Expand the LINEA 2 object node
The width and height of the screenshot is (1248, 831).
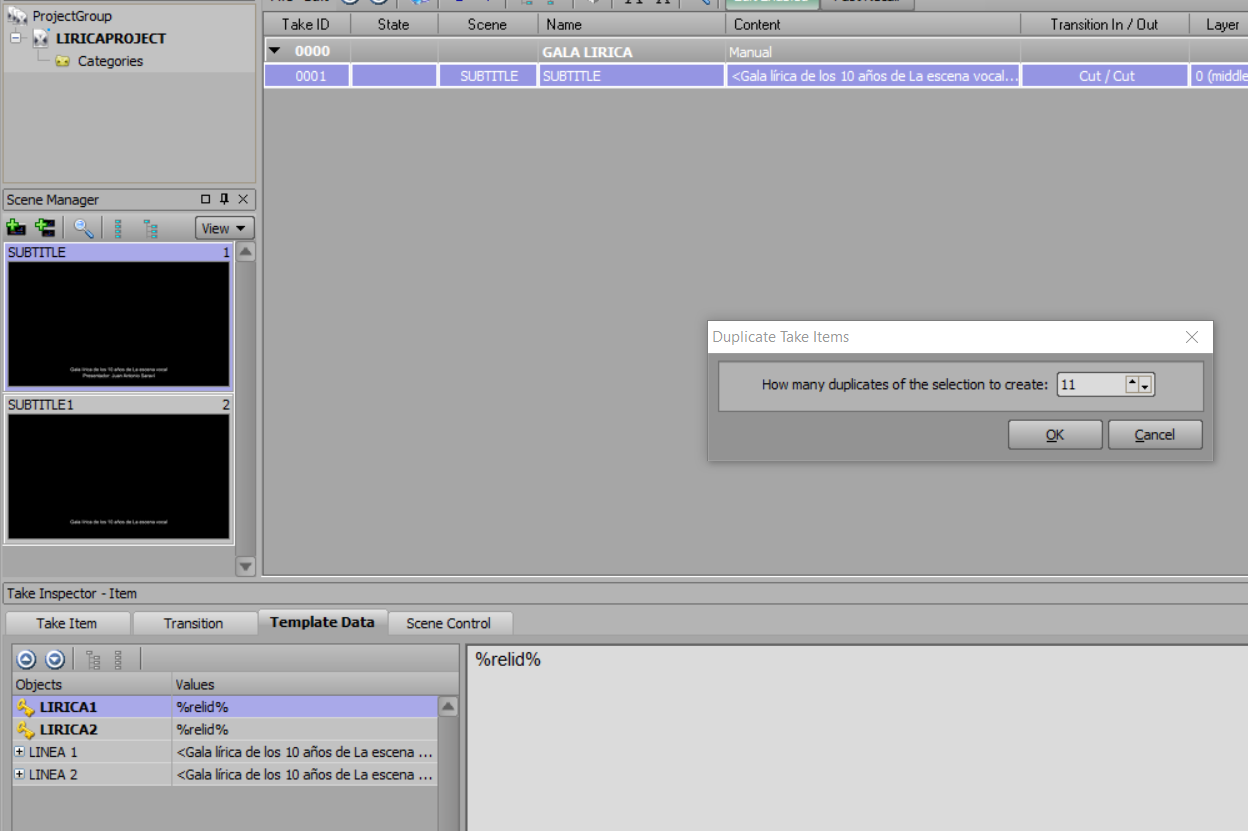click(x=20, y=774)
